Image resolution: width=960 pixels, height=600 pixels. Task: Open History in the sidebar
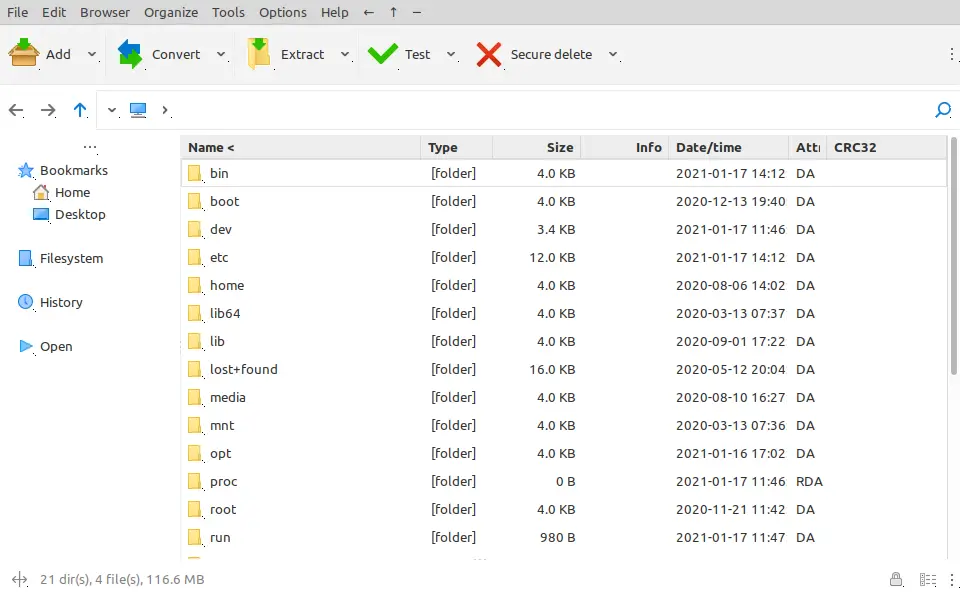61,302
